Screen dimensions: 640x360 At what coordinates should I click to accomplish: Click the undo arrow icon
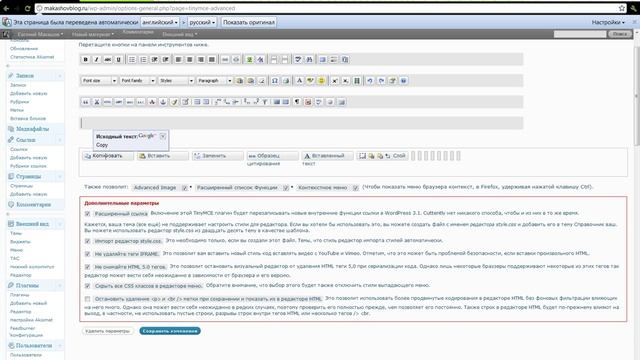click(x=370, y=81)
